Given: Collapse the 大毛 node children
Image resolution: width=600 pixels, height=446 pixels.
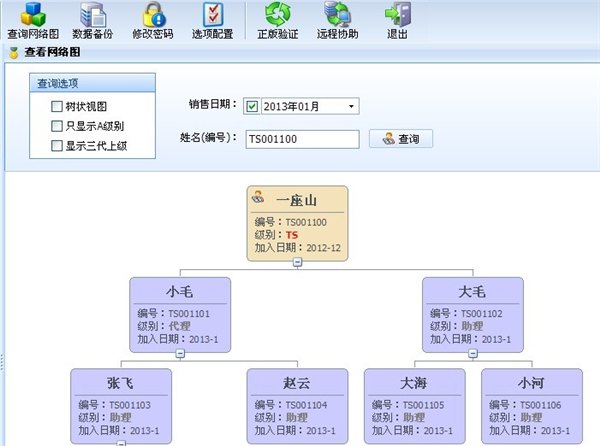Looking at the screenshot, I should click(x=473, y=353).
